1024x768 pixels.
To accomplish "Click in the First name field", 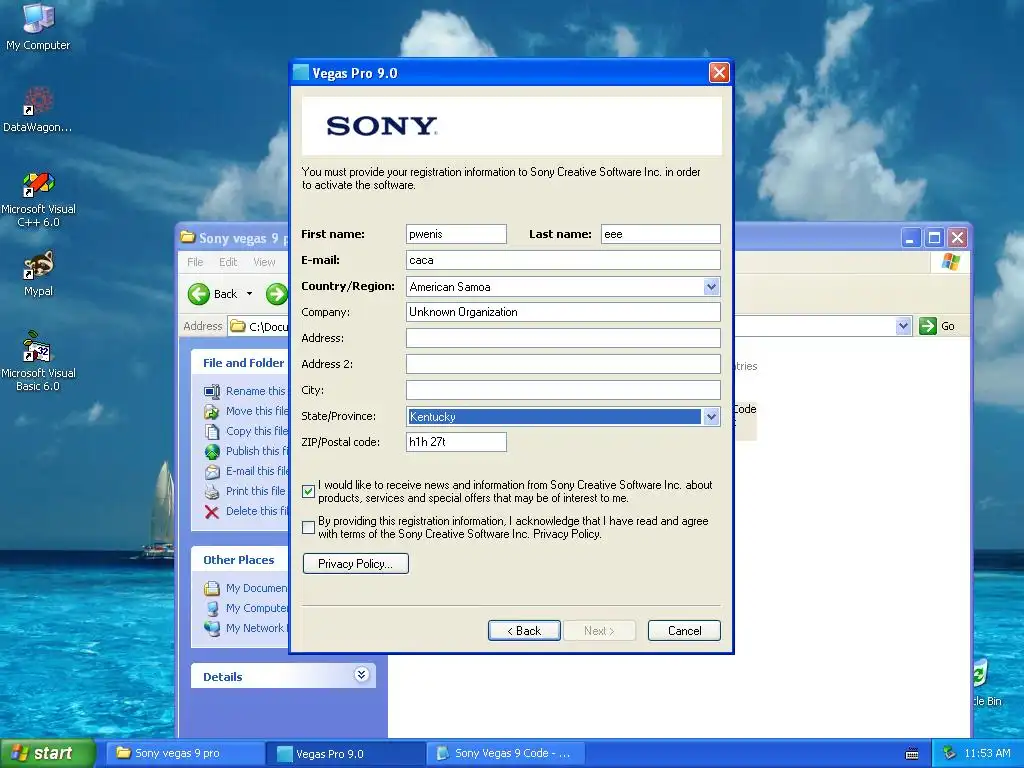I will click(x=456, y=234).
